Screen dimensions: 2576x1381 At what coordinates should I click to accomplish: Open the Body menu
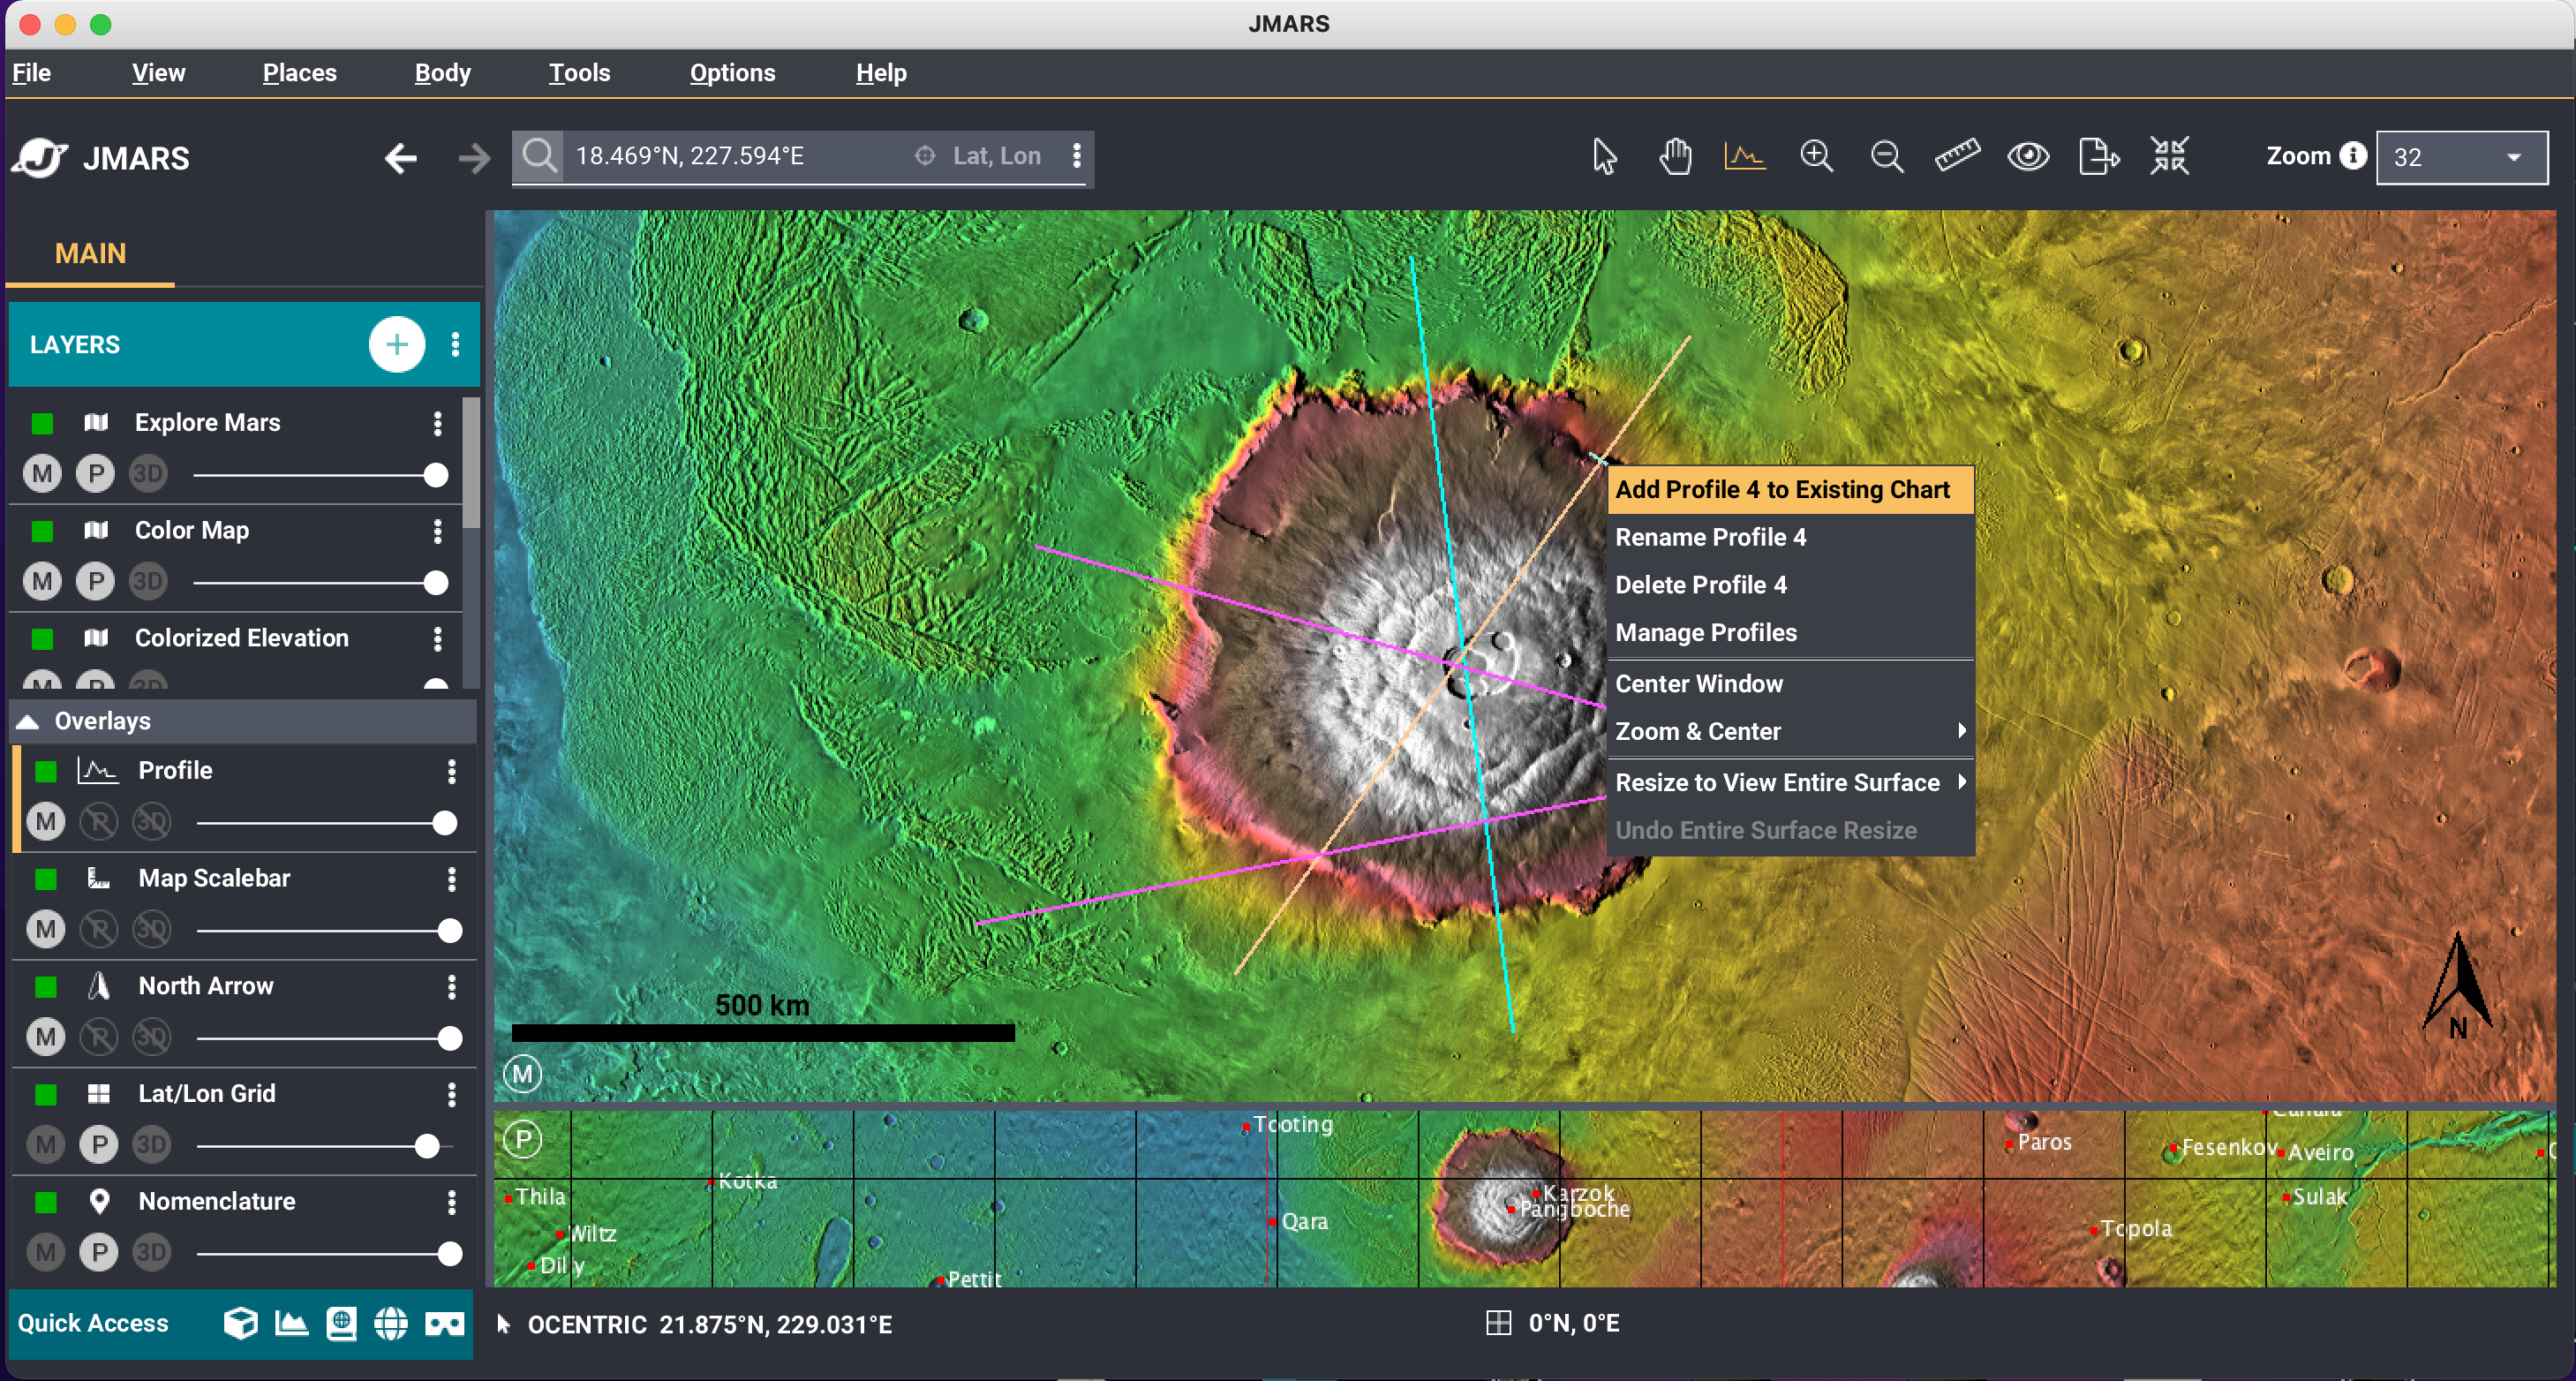(x=442, y=73)
